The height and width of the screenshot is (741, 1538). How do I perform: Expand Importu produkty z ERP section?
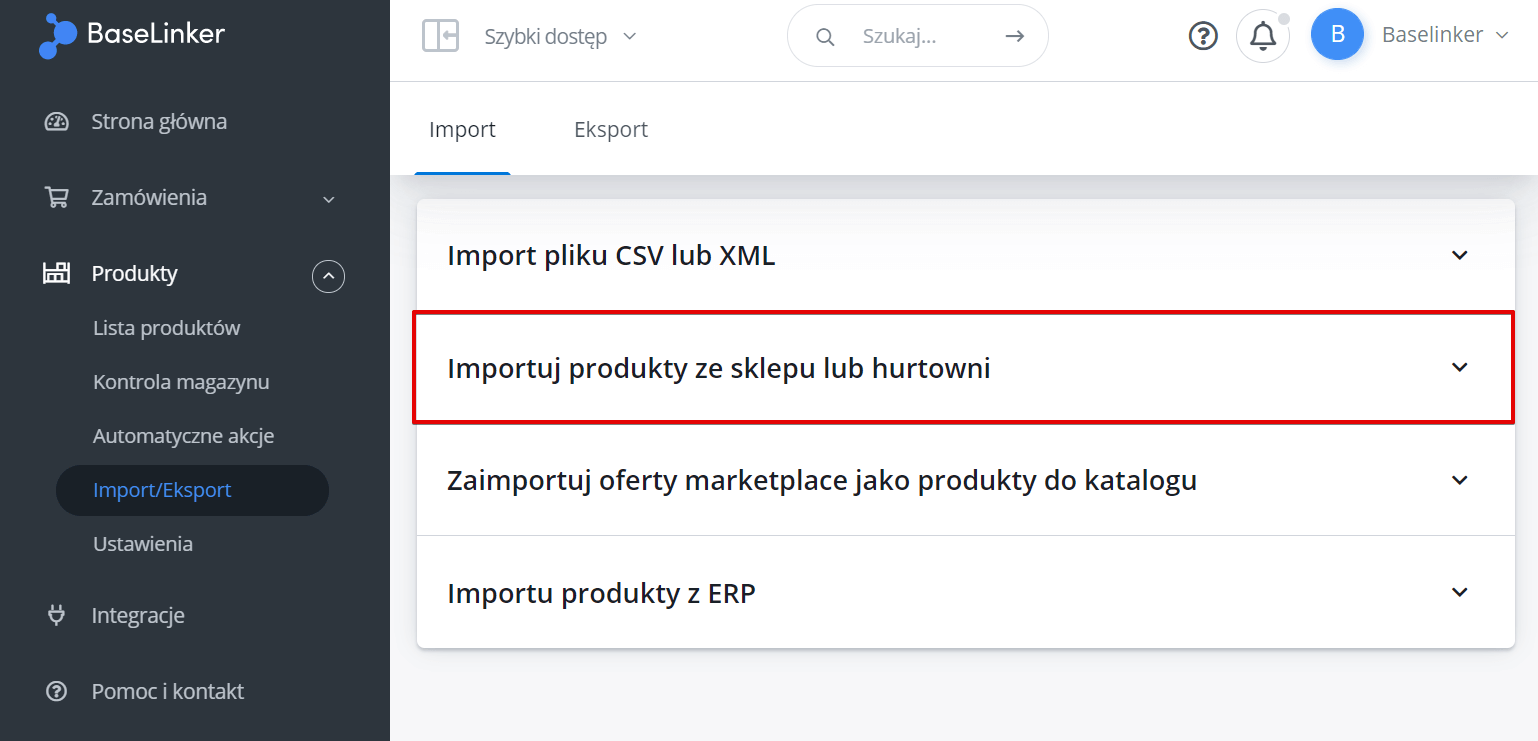tap(966, 593)
